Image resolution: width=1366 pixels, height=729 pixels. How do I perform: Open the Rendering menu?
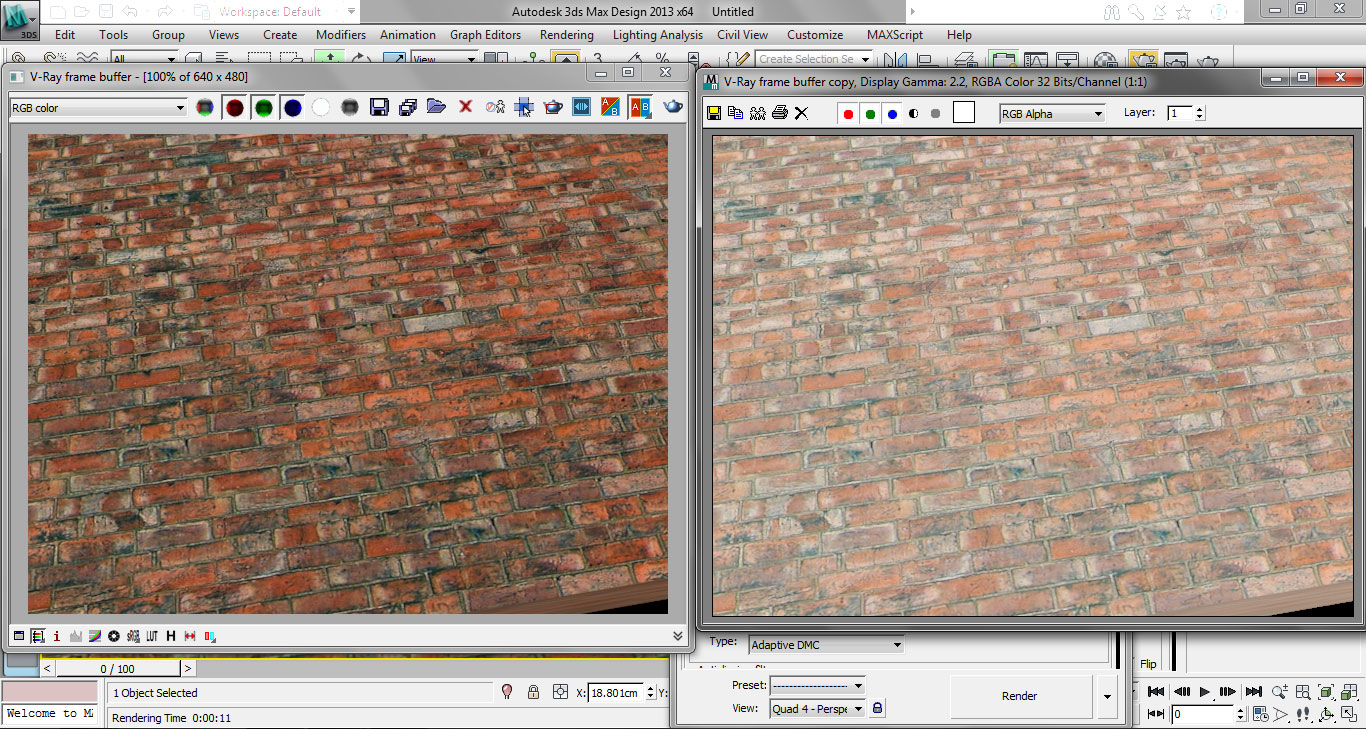pos(566,34)
